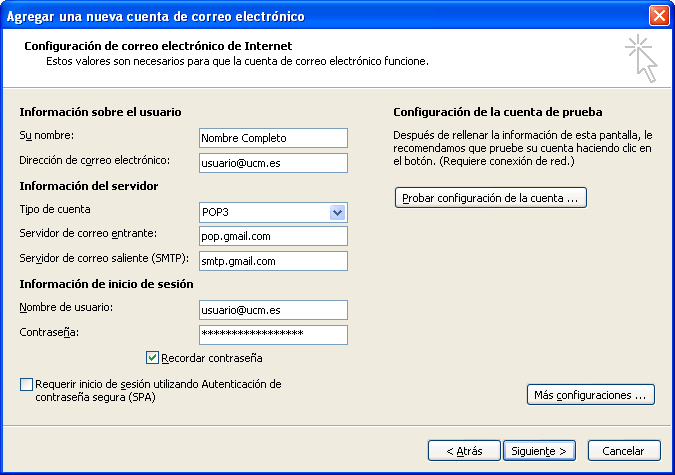The height and width of the screenshot is (475, 675).
Task: Uncheck Recordar contraseña checkbox
Action: click(x=152, y=357)
